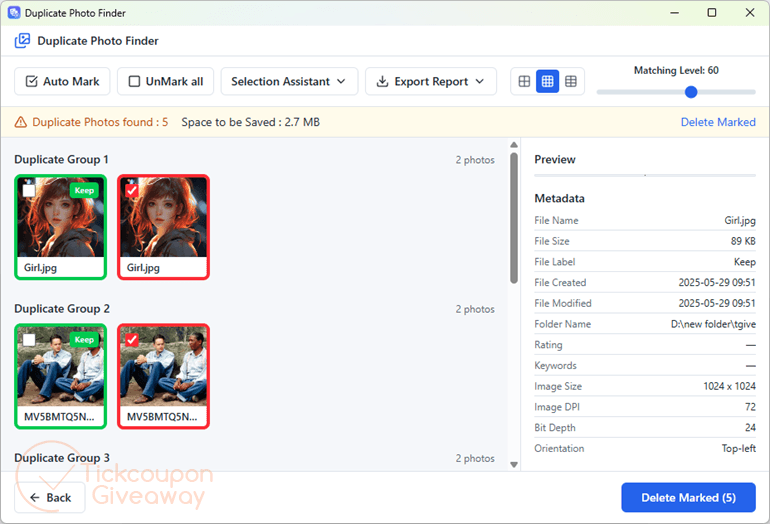Screen dimensions: 770x524
Task: Select the red-bordered MV5BMTQ5N thumbnail
Action: (x=164, y=376)
